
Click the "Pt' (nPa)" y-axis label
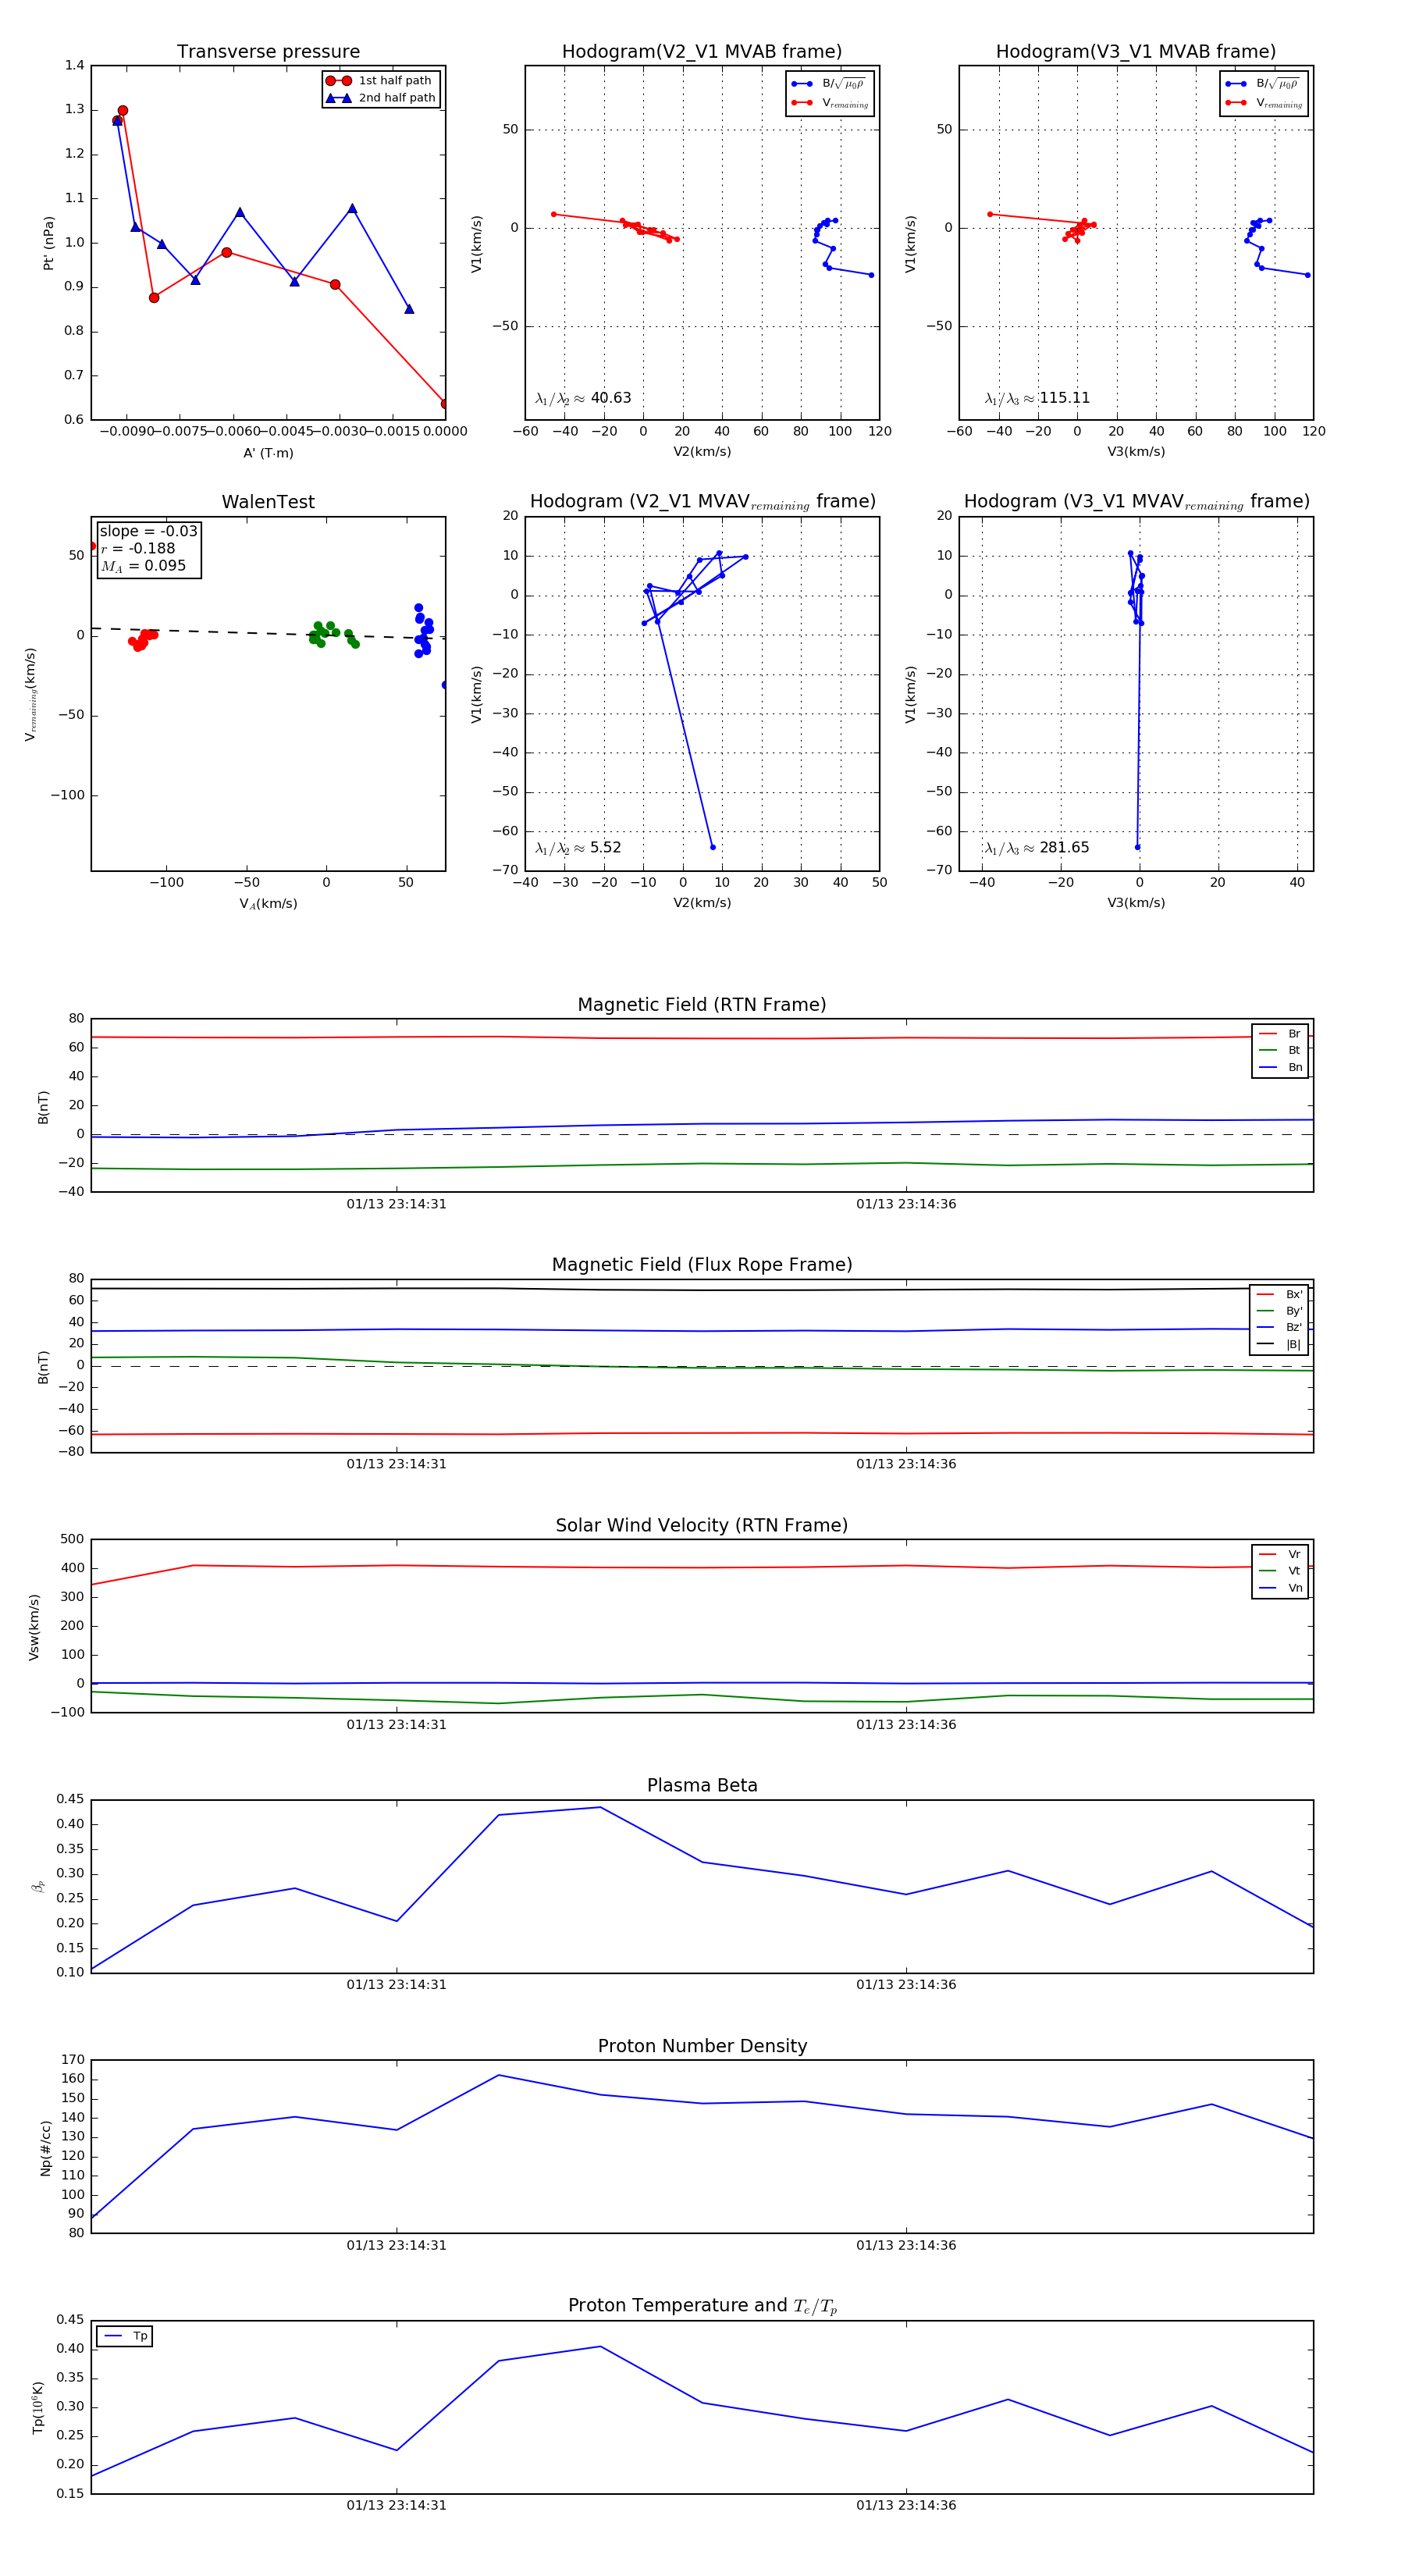click(x=48, y=243)
